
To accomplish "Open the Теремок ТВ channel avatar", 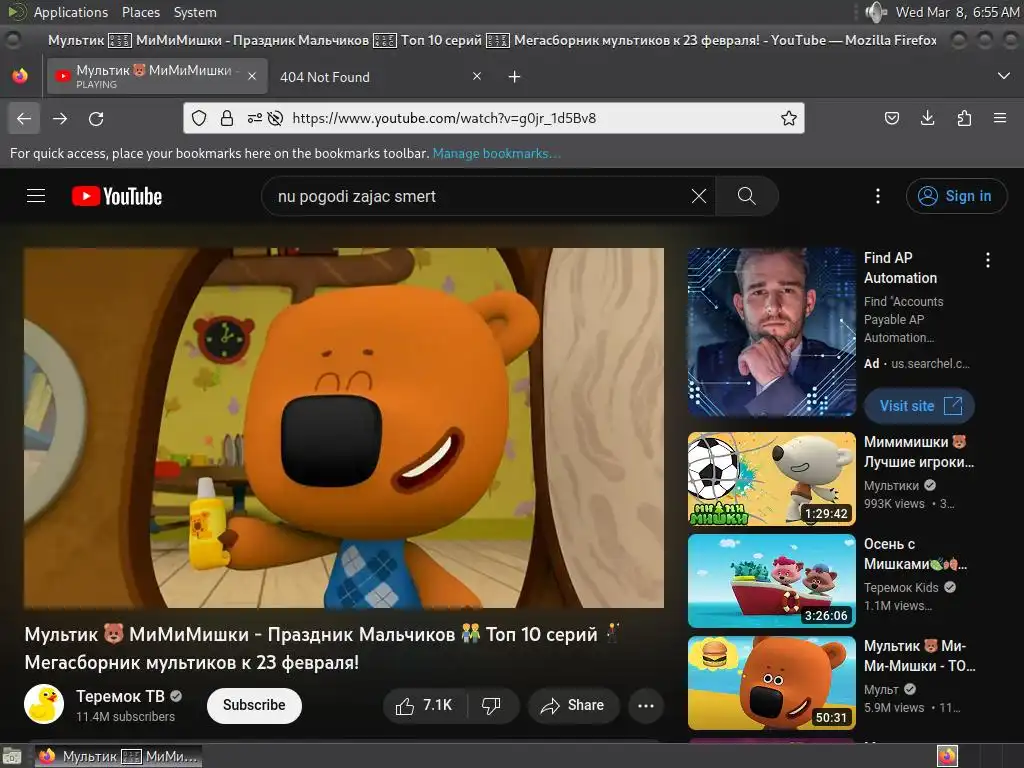I will tap(44, 704).
